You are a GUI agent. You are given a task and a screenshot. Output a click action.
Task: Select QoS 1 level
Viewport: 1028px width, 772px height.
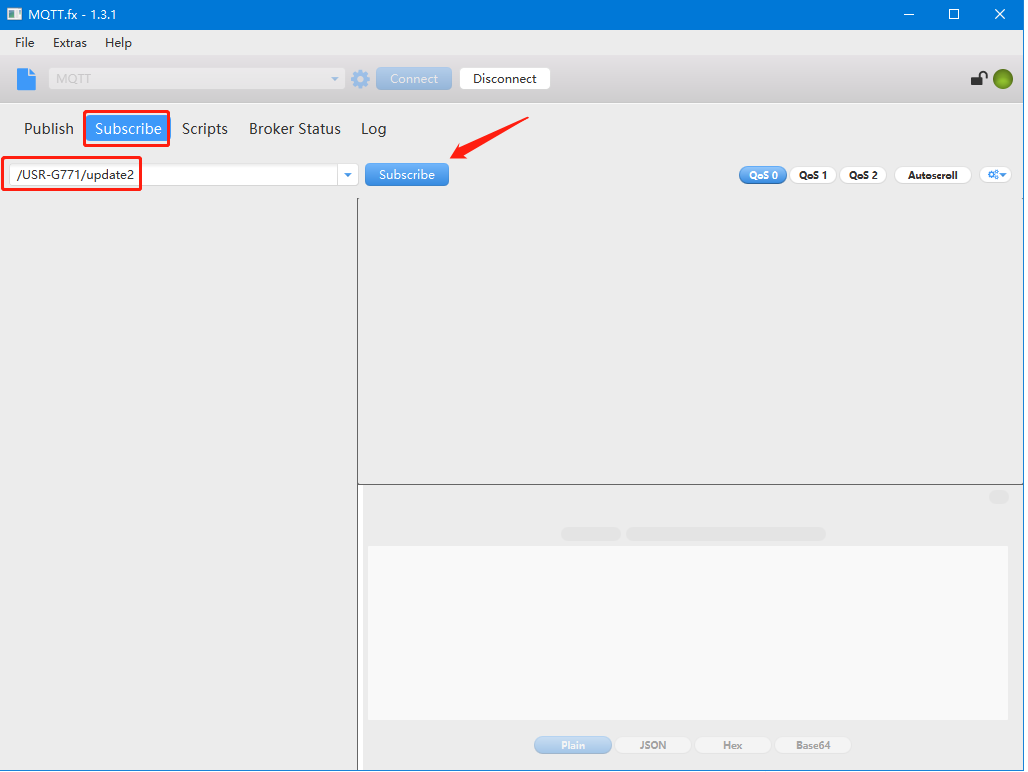point(813,175)
